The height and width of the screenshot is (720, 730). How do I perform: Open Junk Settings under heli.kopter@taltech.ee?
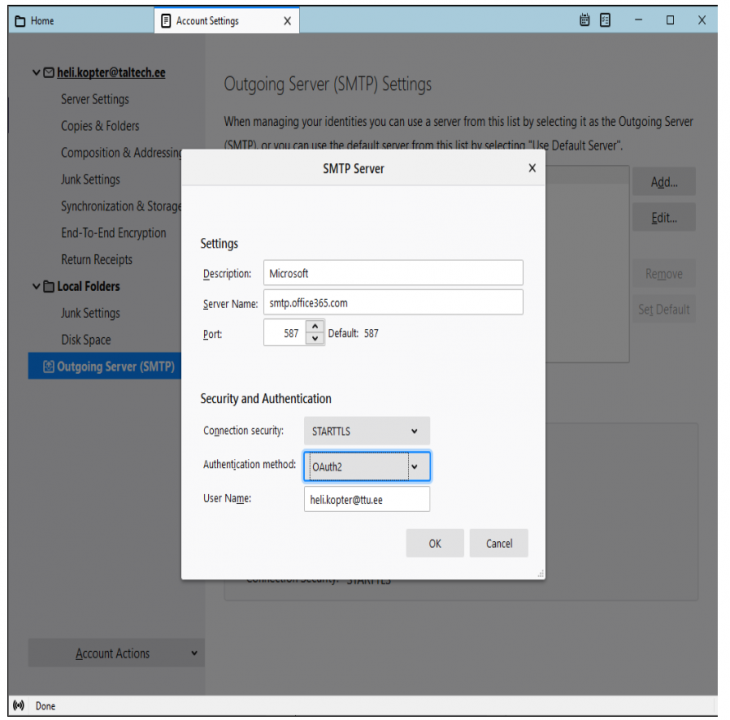(x=91, y=180)
